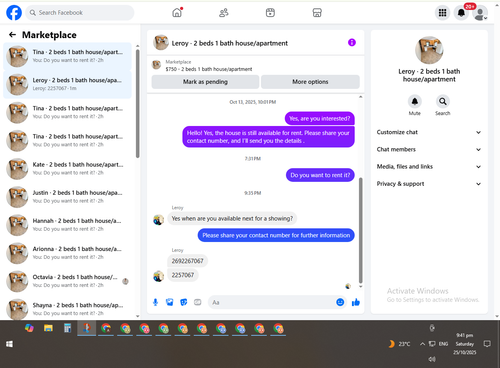This screenshot has height=368, width=500.
Task: Click the "$750 - 2 beds 1 bath house/apartment" listing text
Action: click(209, 69)
